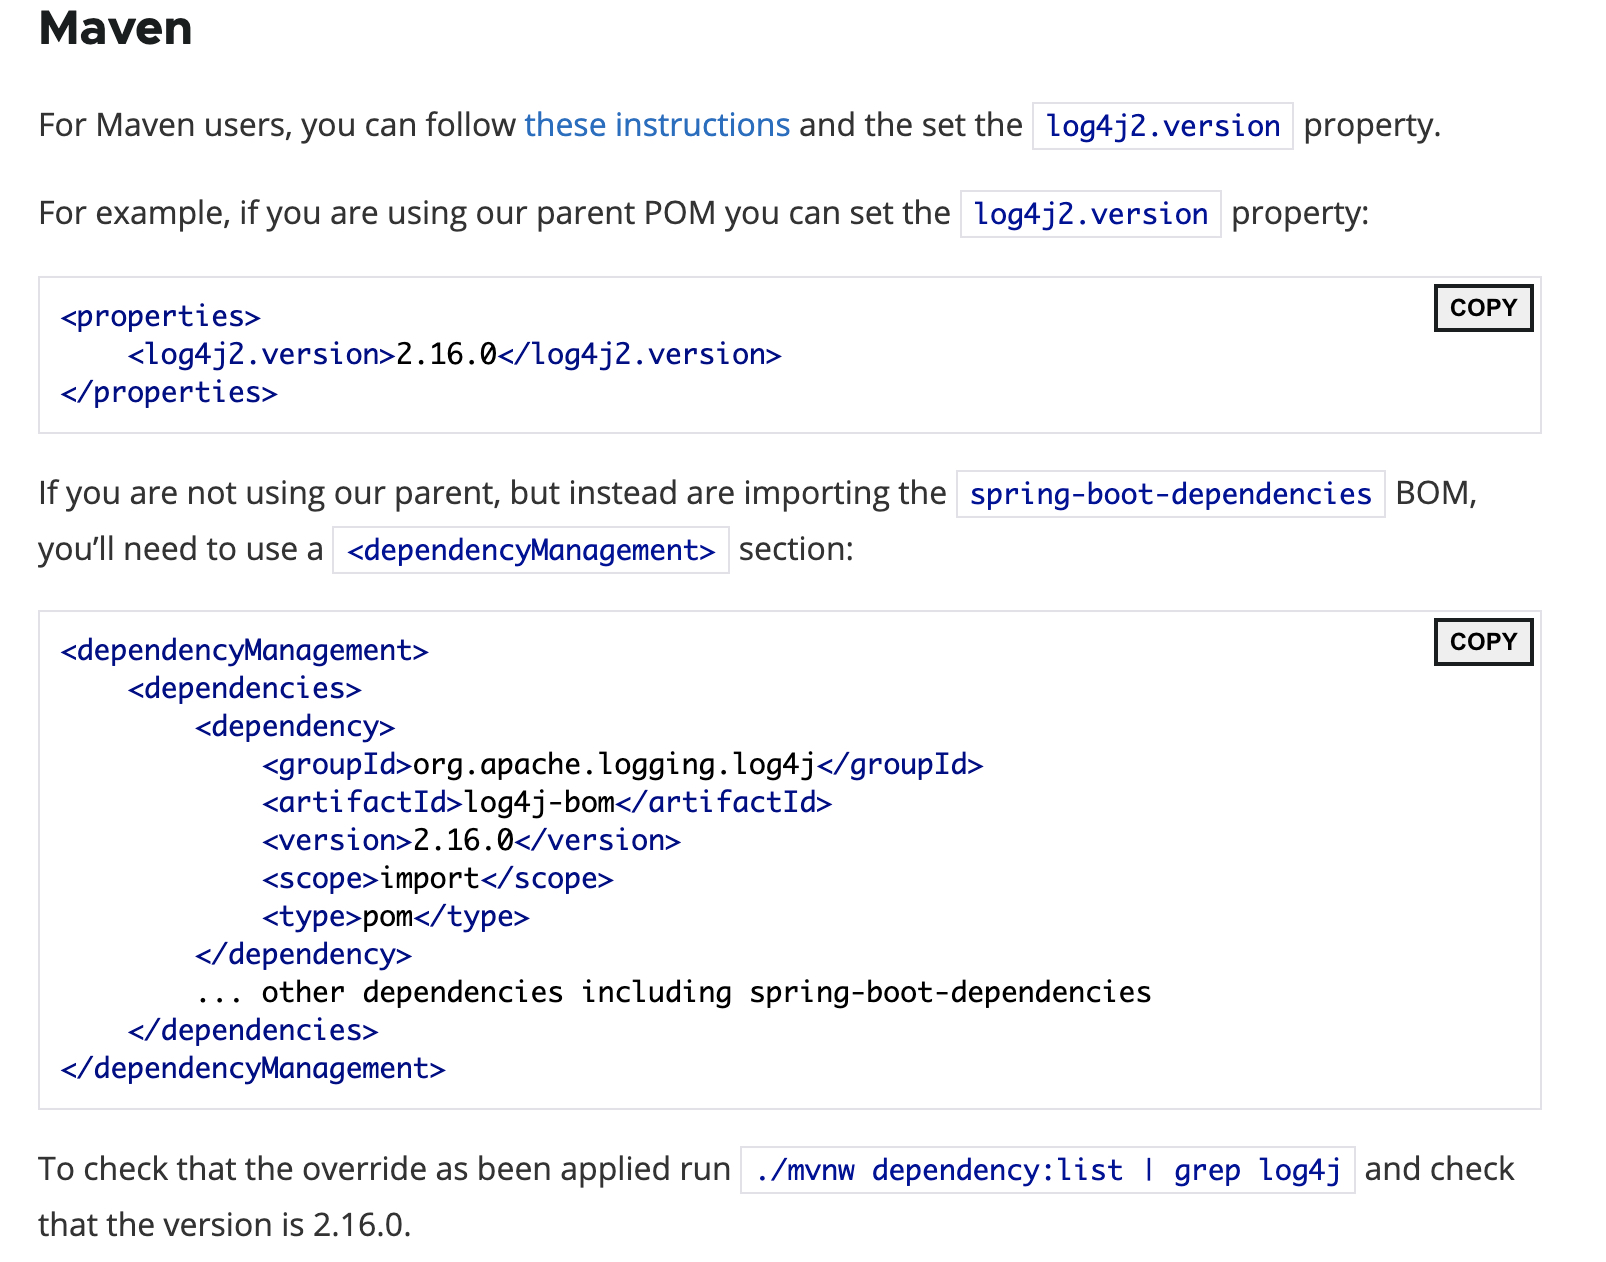Copy the properties code block

(x=1483, y=308)
